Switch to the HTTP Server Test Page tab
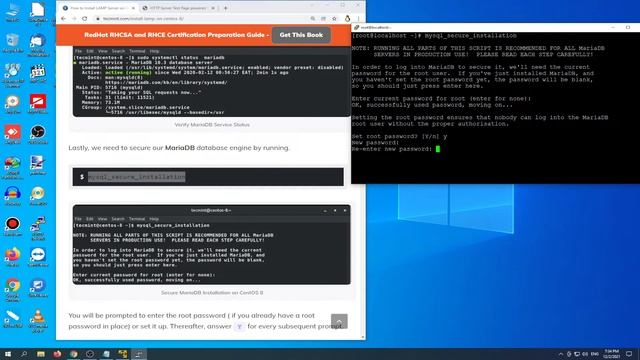The height and width of the screenshot is (360, 640). (x=178, y=8)
